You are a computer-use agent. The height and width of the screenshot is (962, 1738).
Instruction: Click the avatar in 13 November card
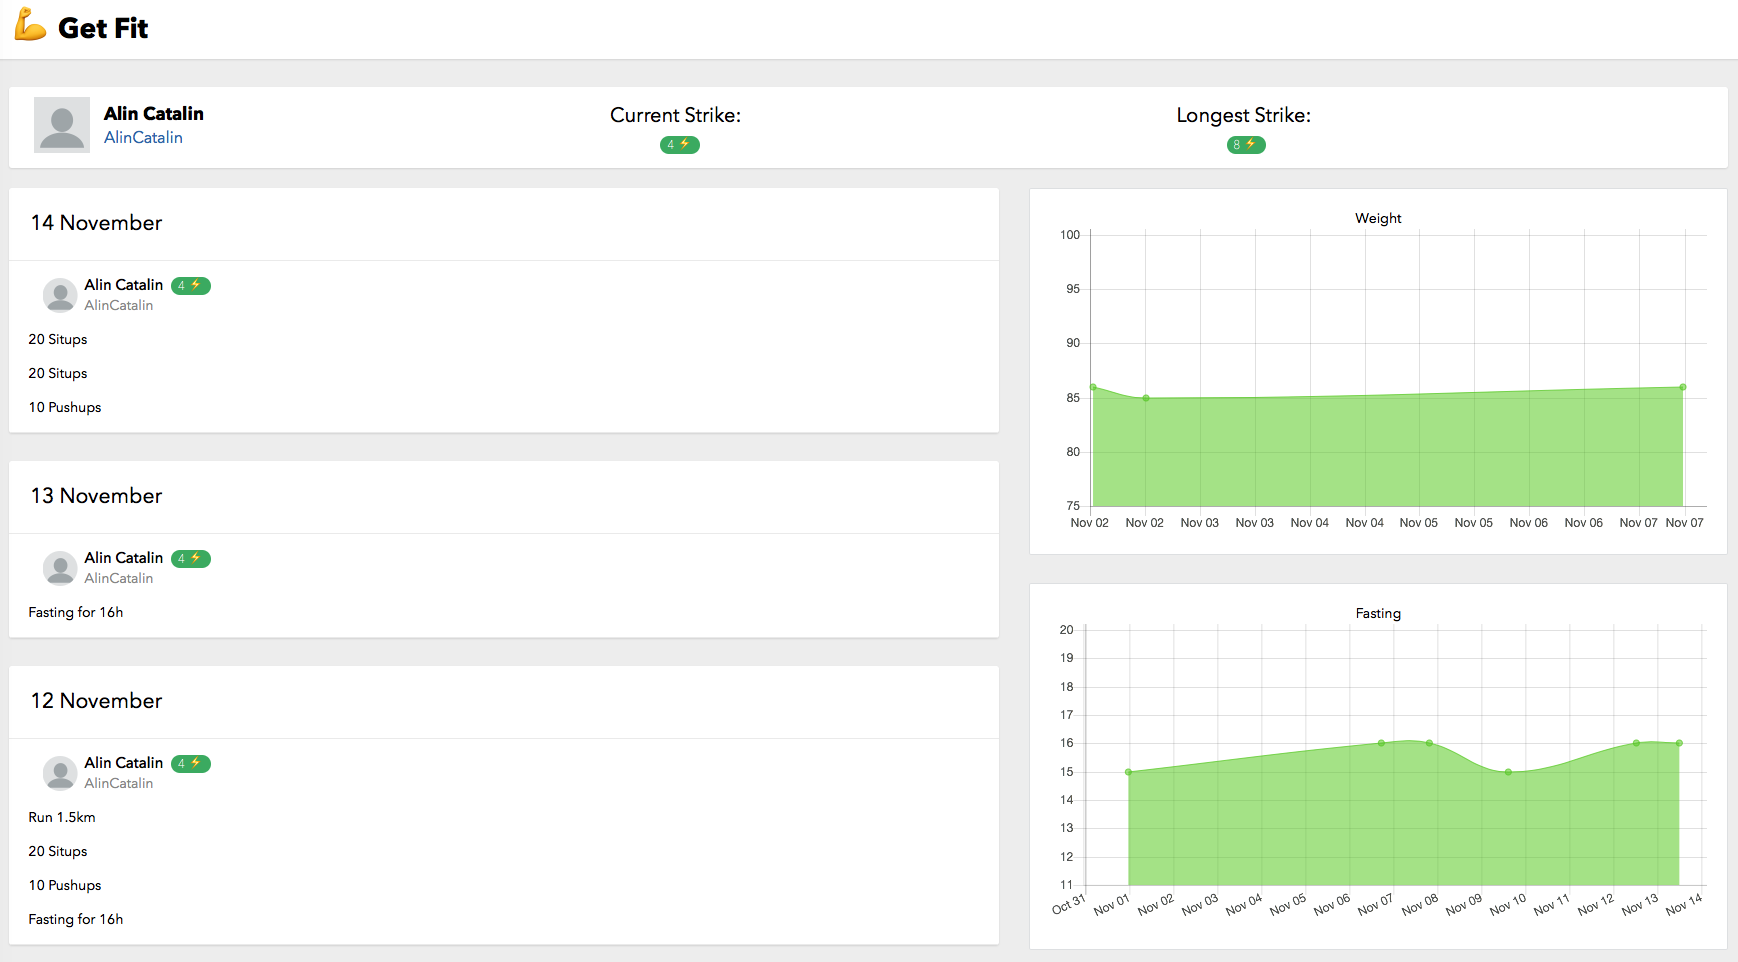coord(60,568)
